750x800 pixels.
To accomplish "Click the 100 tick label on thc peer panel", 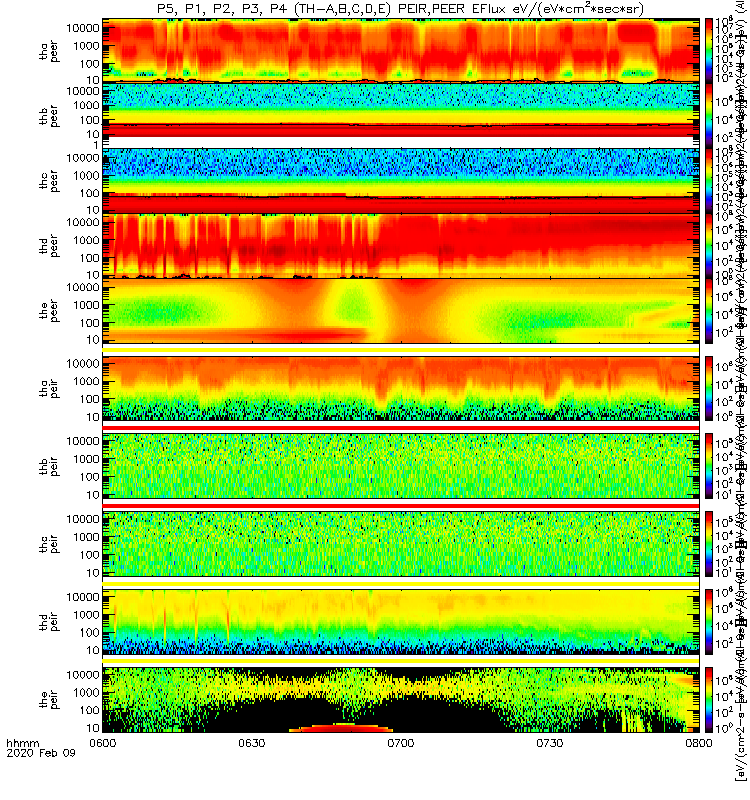I will click(x=89, y=193).
